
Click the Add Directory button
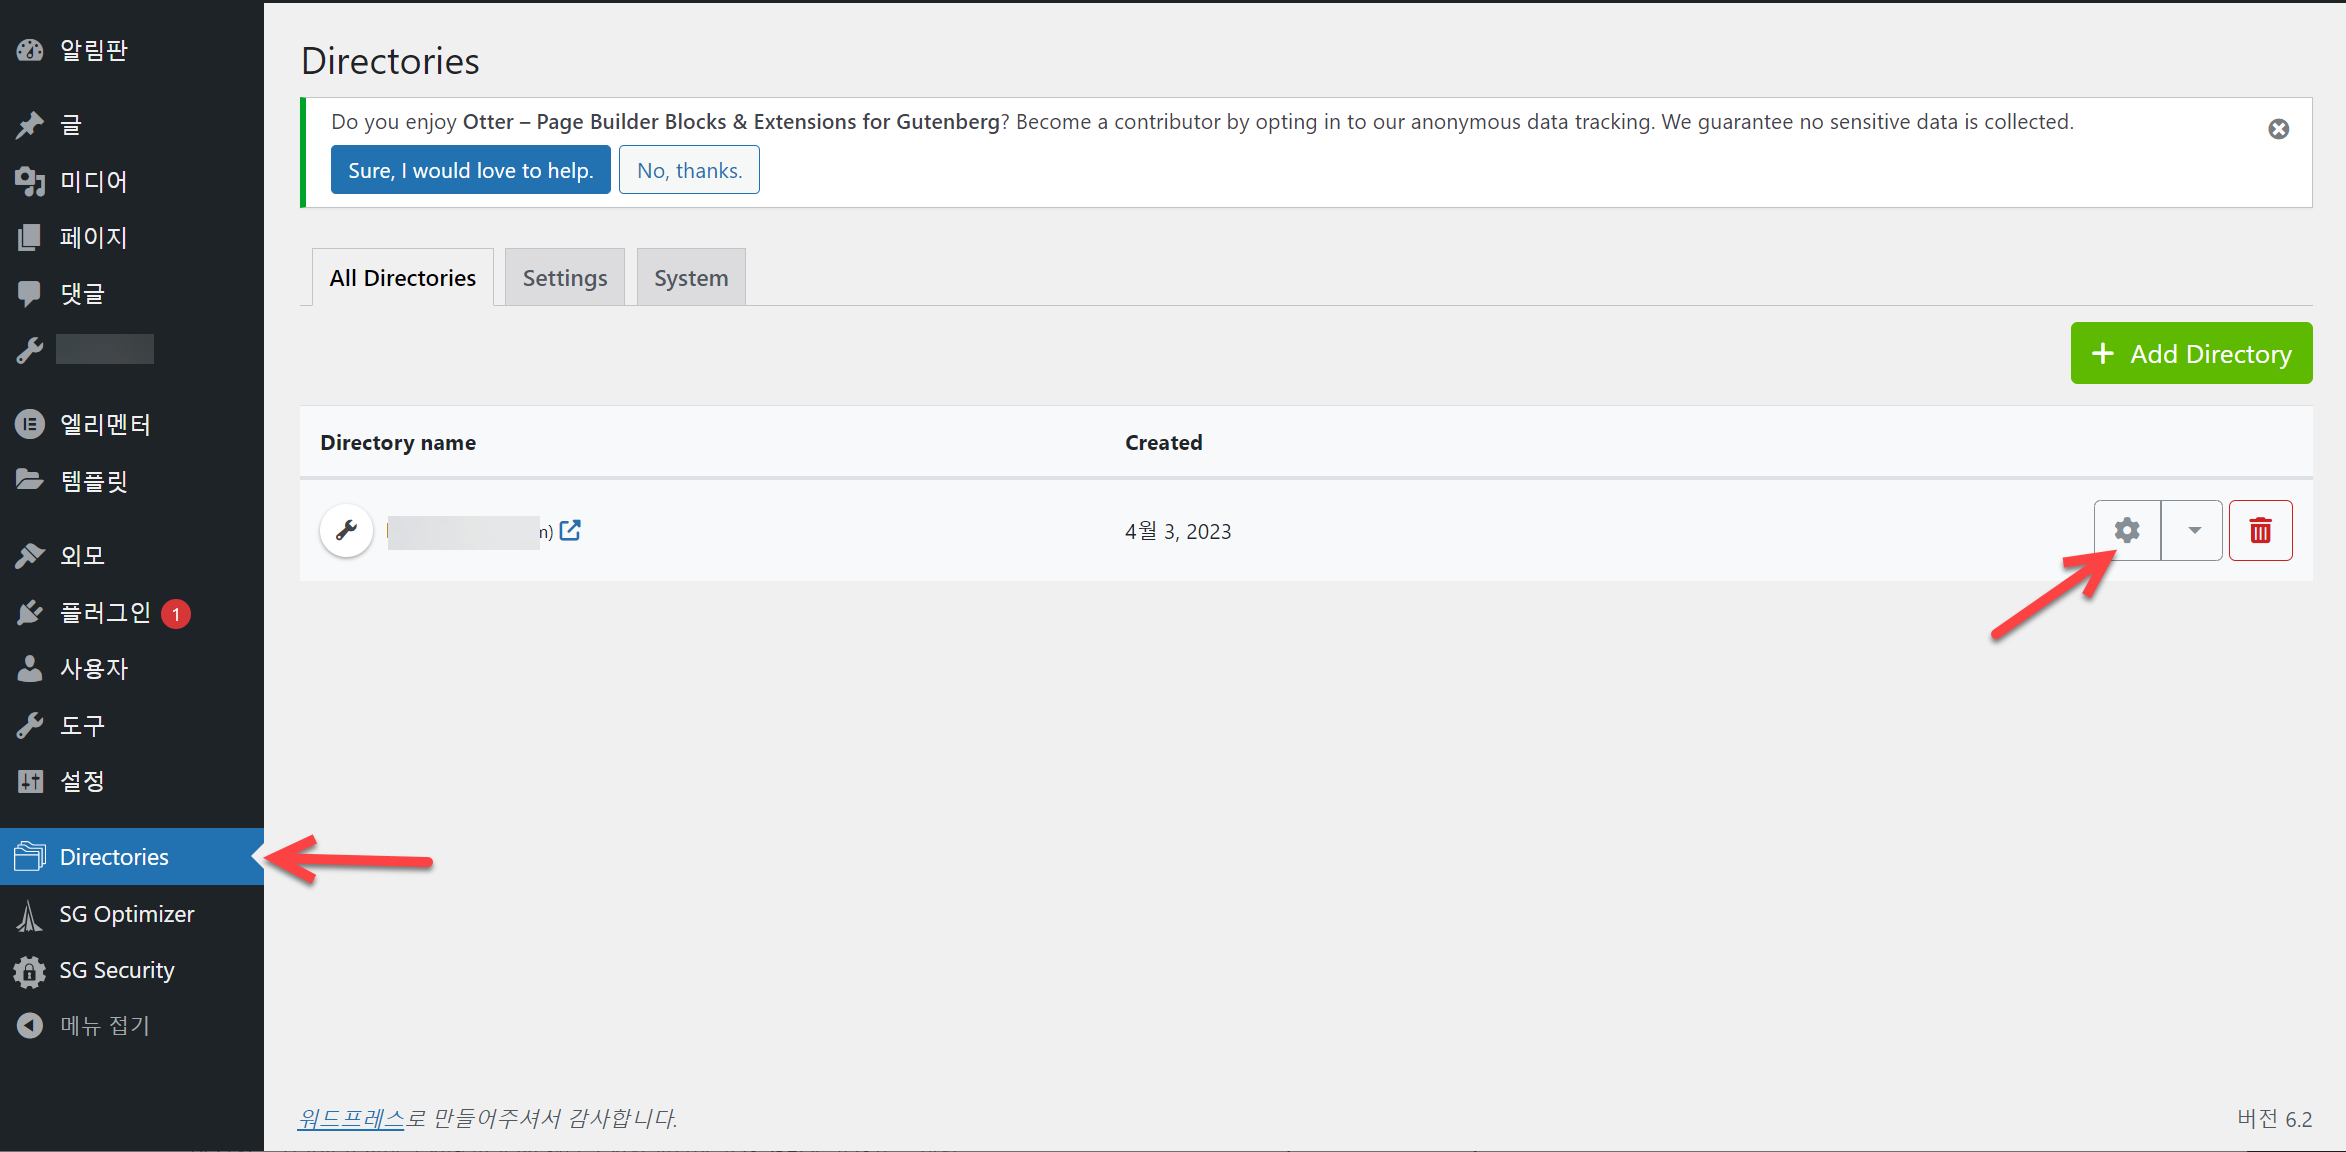(x=2190, y=353)
